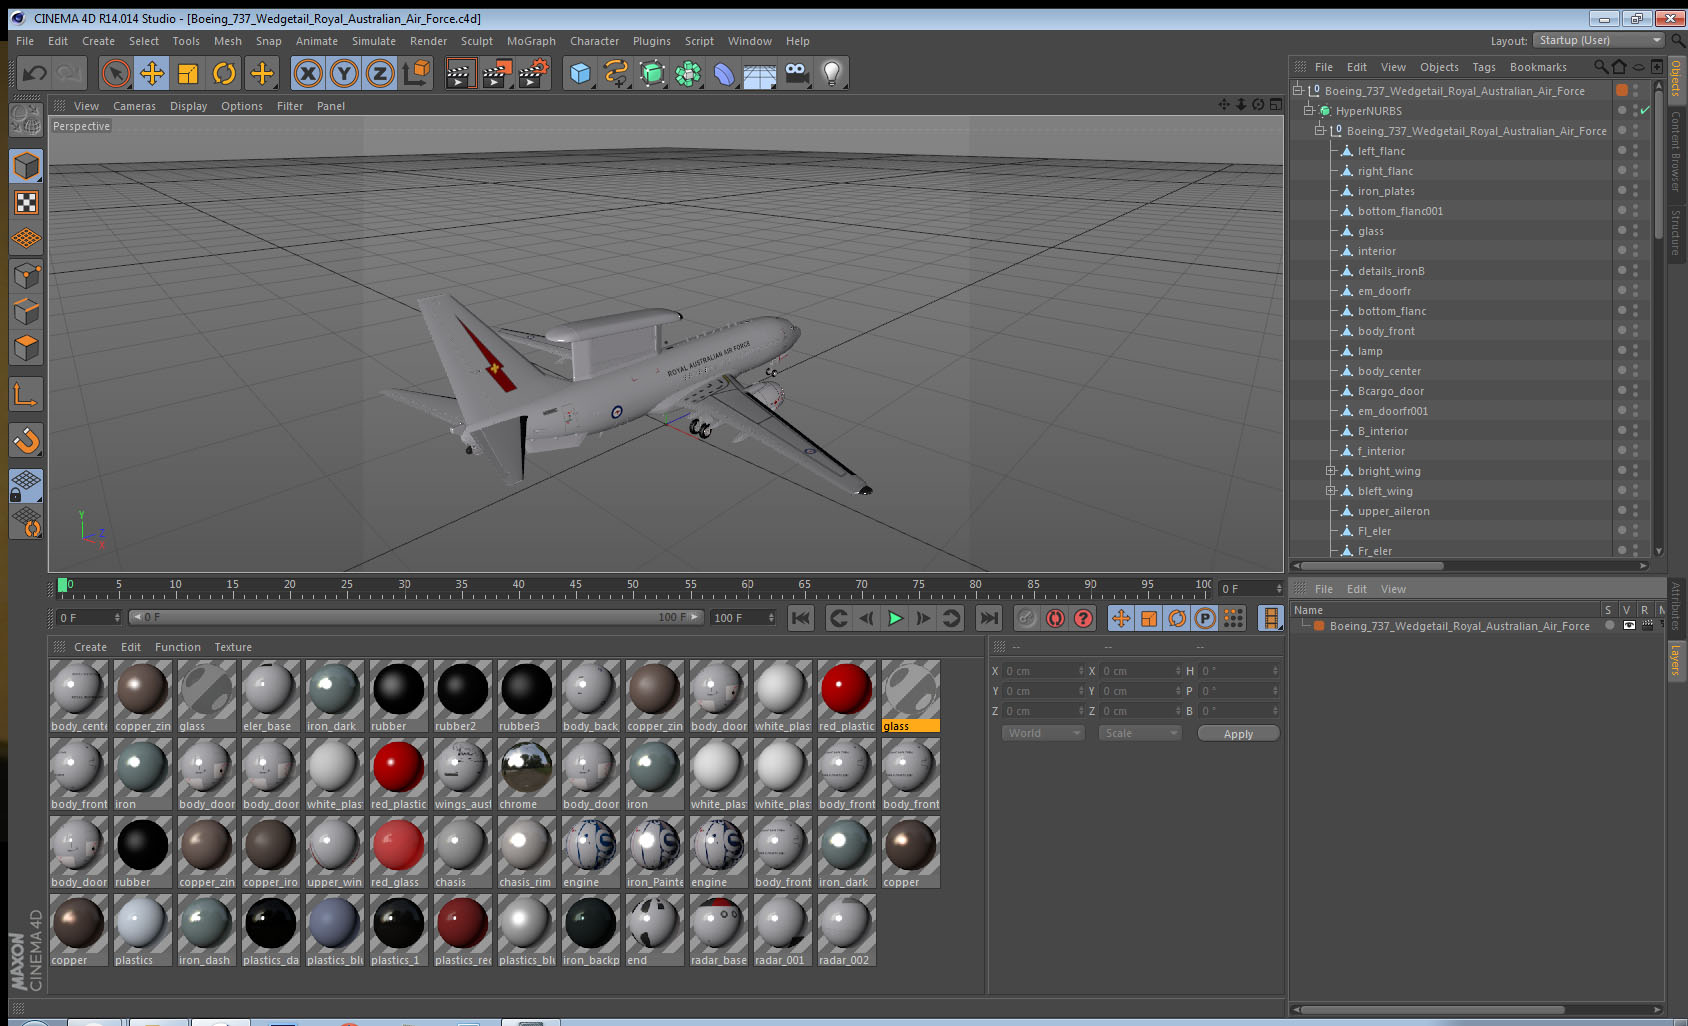Open the Sculpt menu
The image size is (1688, 1026).
(x=477, y=41)
